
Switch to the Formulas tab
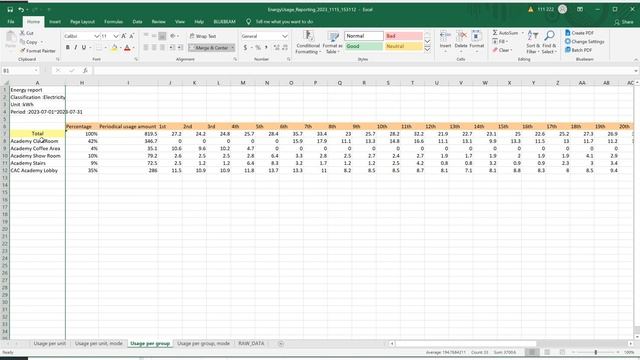coord(113,22)
